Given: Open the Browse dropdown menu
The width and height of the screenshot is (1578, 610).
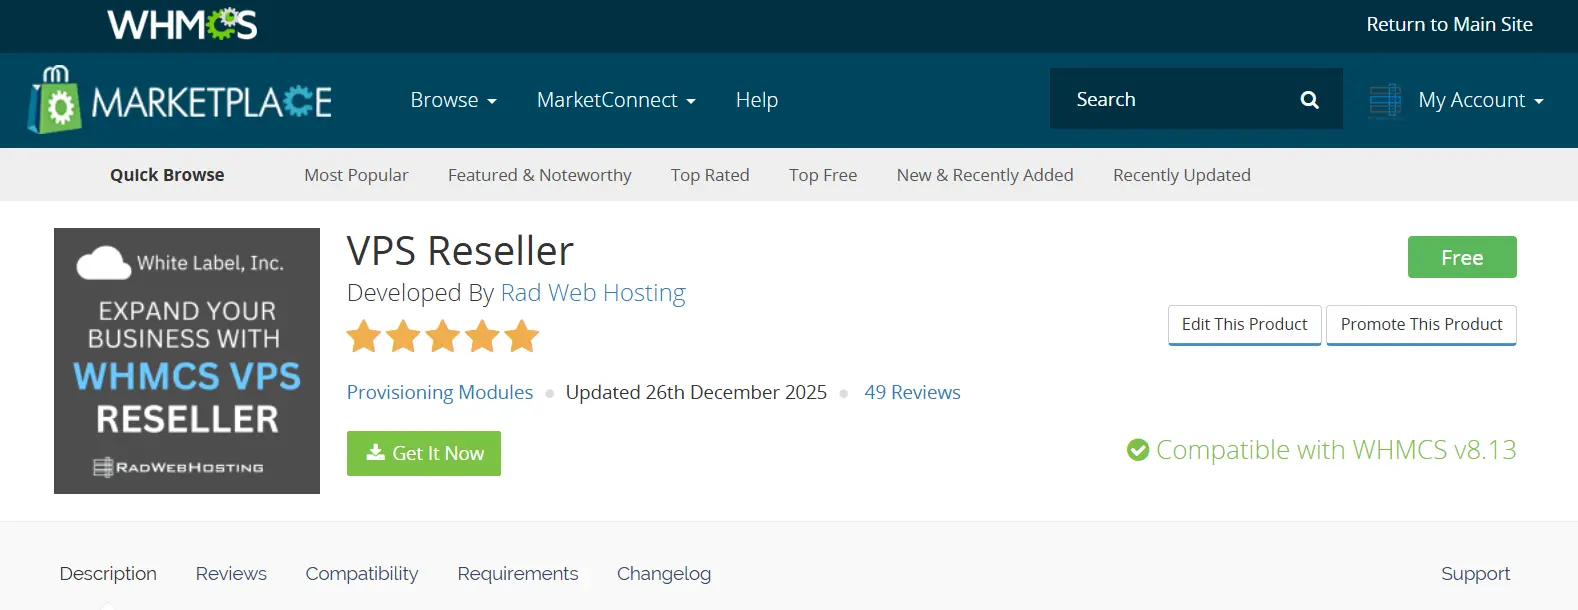Looking at the screenshot, I should 453,100.
